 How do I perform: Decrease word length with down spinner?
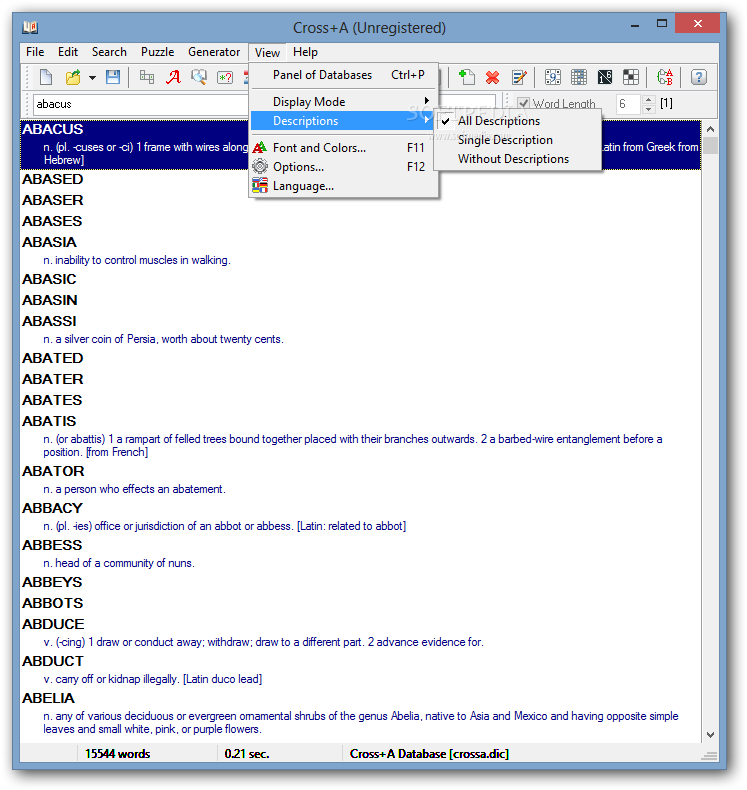pos(649,109)
